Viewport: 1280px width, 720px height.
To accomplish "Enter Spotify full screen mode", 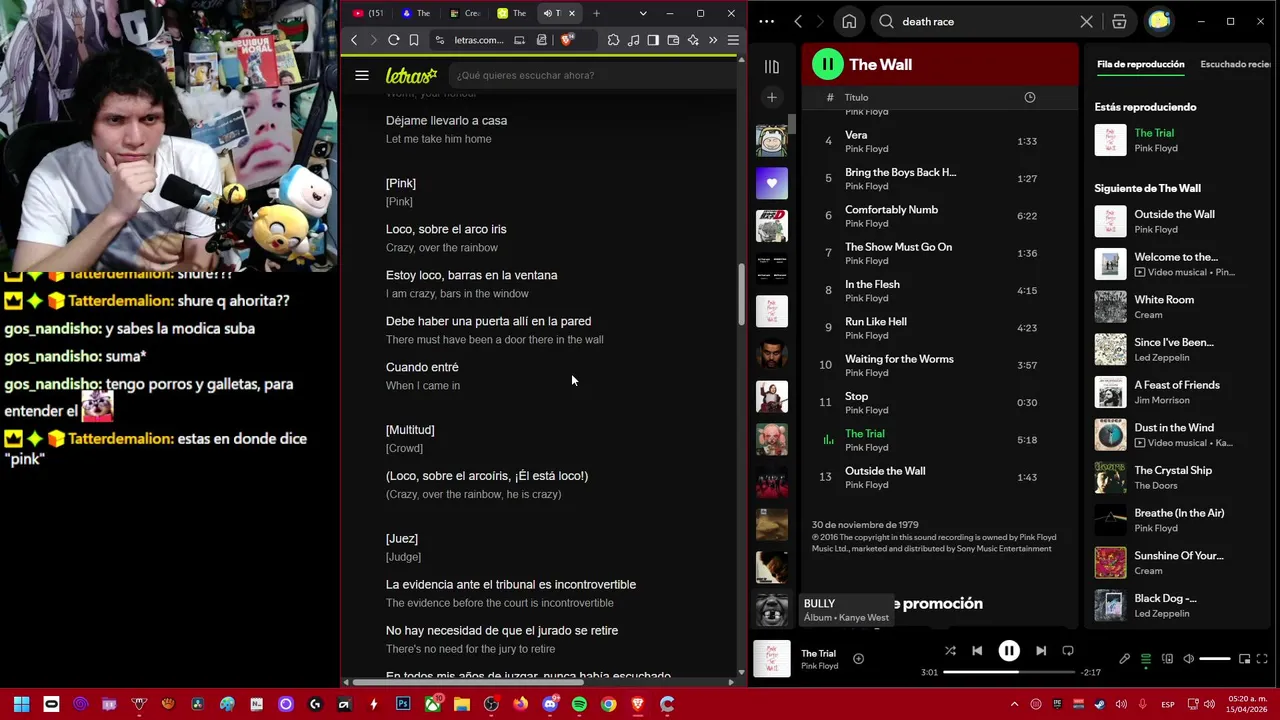I will coord(1262,659).
